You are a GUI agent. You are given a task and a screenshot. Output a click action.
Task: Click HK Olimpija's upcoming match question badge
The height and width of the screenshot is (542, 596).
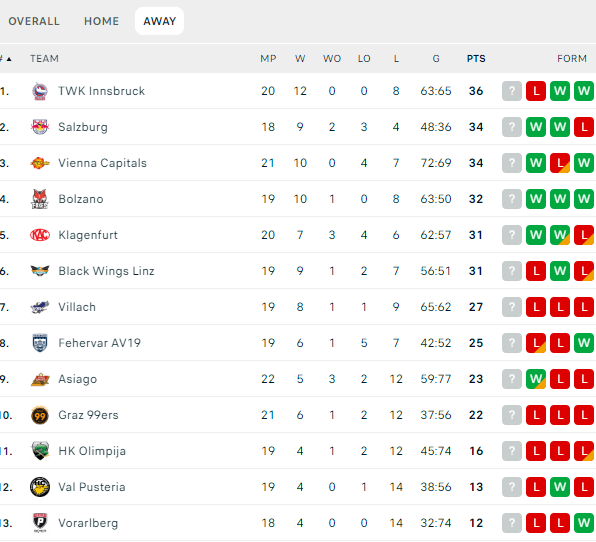pos(512,451)
